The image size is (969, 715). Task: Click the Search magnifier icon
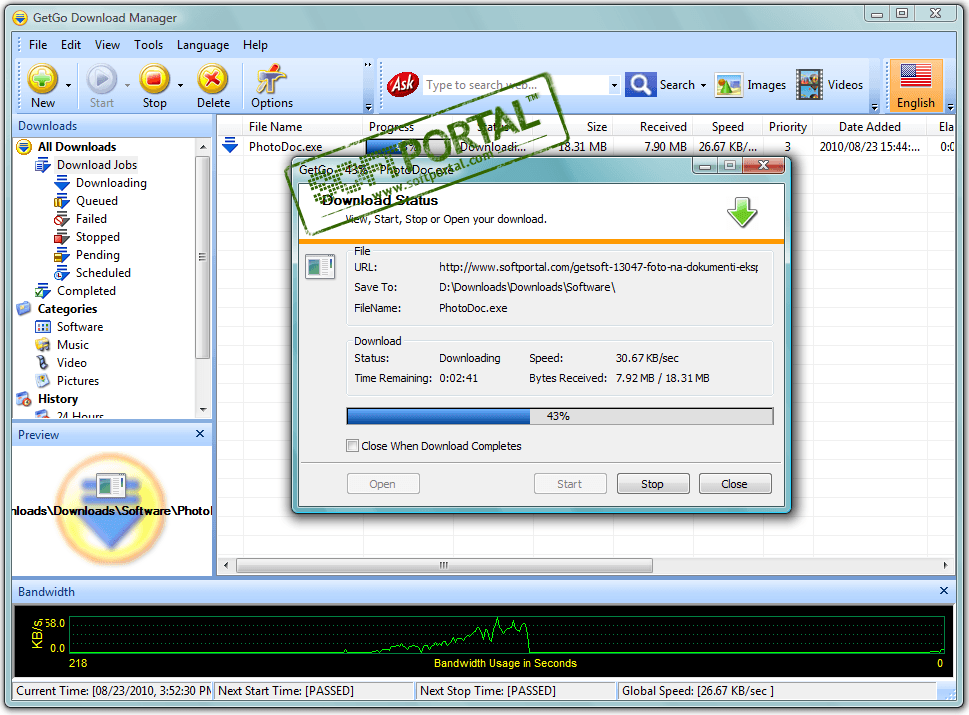tap(640, 84)
